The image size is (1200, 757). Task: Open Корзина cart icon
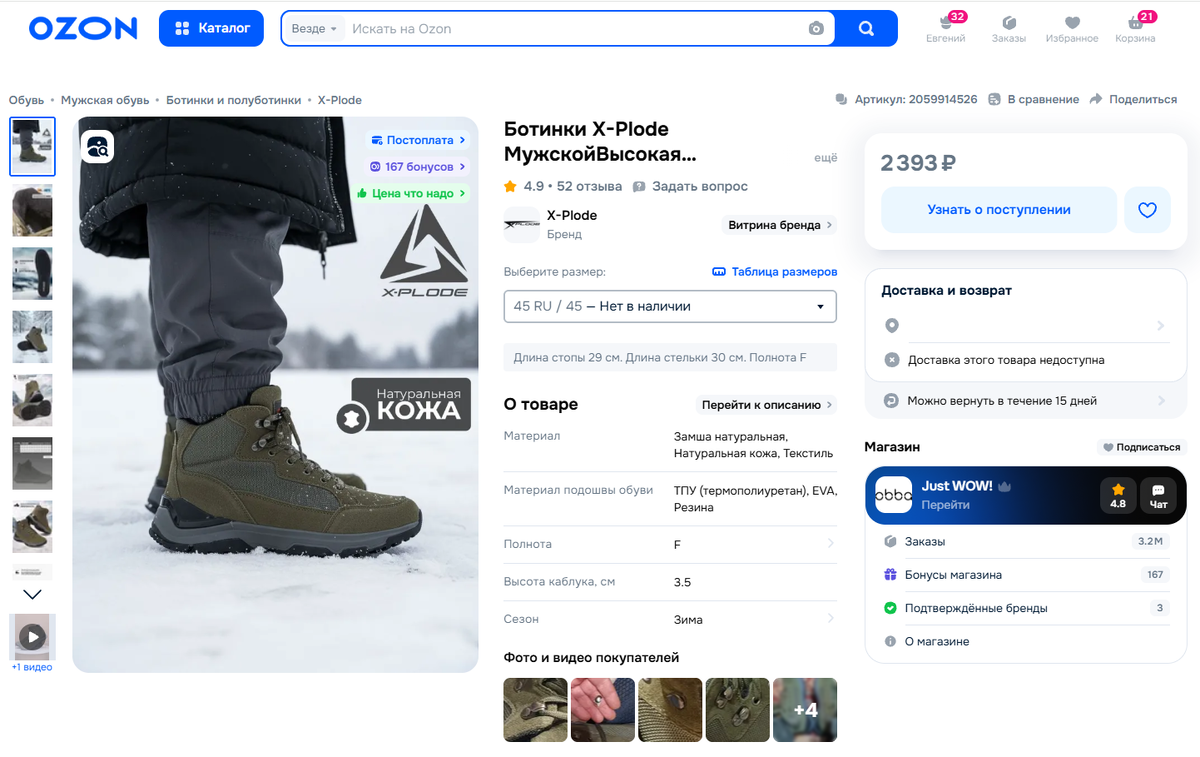pos(1135,27)
